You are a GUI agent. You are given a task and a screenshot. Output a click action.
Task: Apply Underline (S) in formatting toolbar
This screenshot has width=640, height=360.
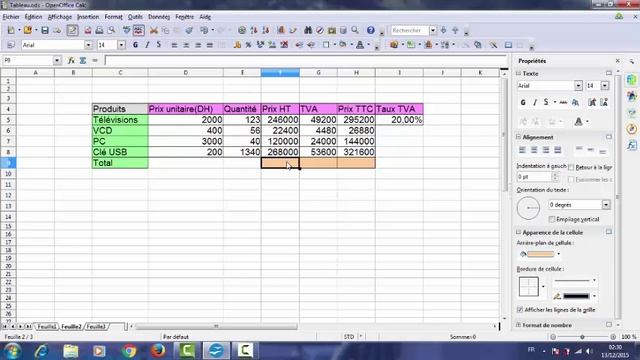coord(159,45)
